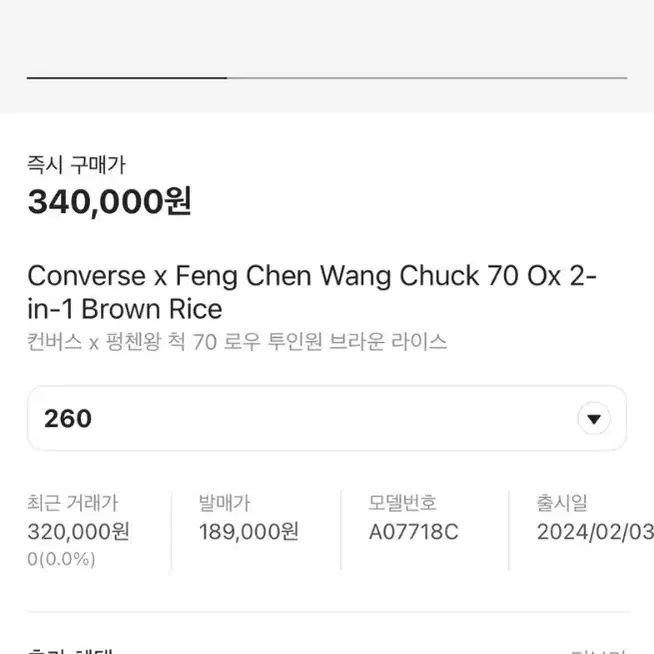Open the size selector showing 260
654x654 pixels.
click(327, 418)
